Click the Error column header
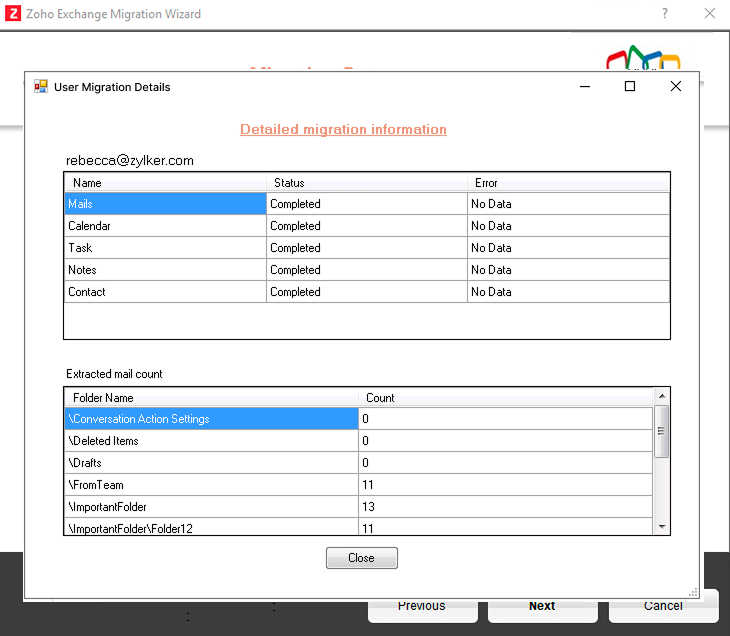Image resolution: width=730 pixels, height=636 pixels. point(568,183)
